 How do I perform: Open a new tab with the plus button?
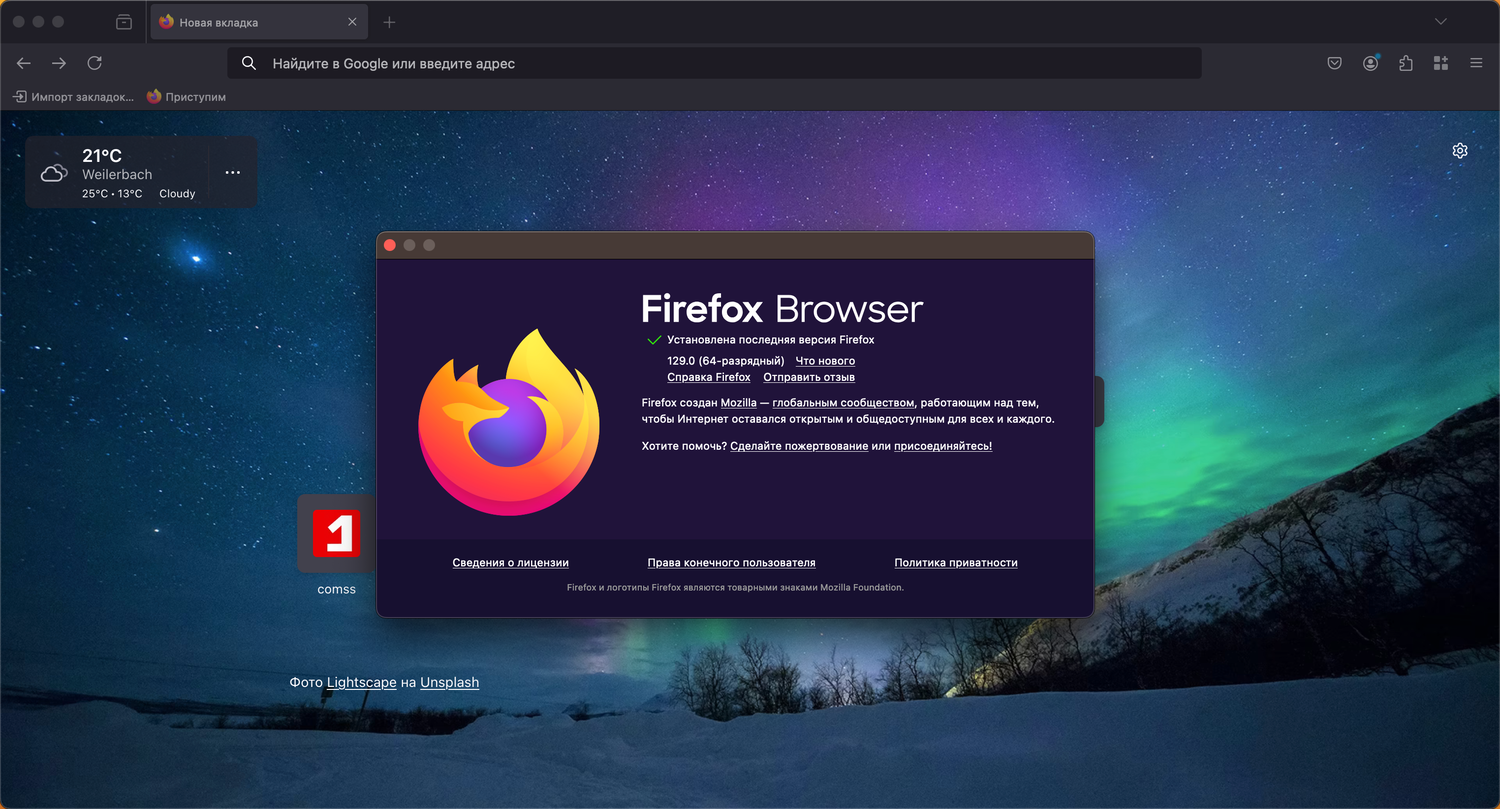click(390, 22)
